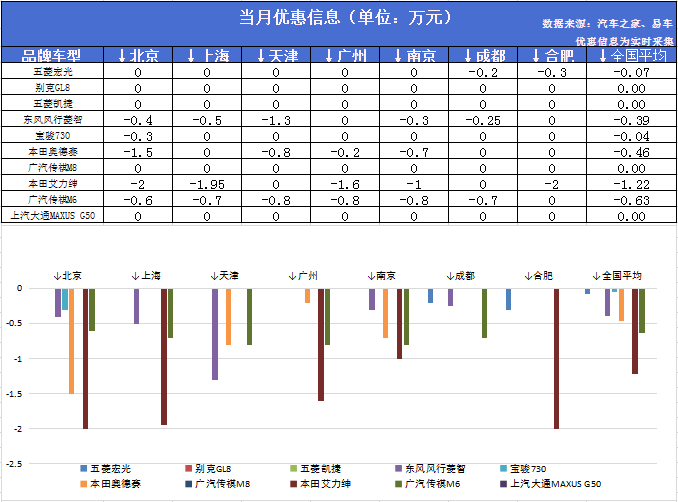Click the 数据来源：汽车之家、易车 note
The height and width of the screenshot is (502, 678).
tap(608, 24)
